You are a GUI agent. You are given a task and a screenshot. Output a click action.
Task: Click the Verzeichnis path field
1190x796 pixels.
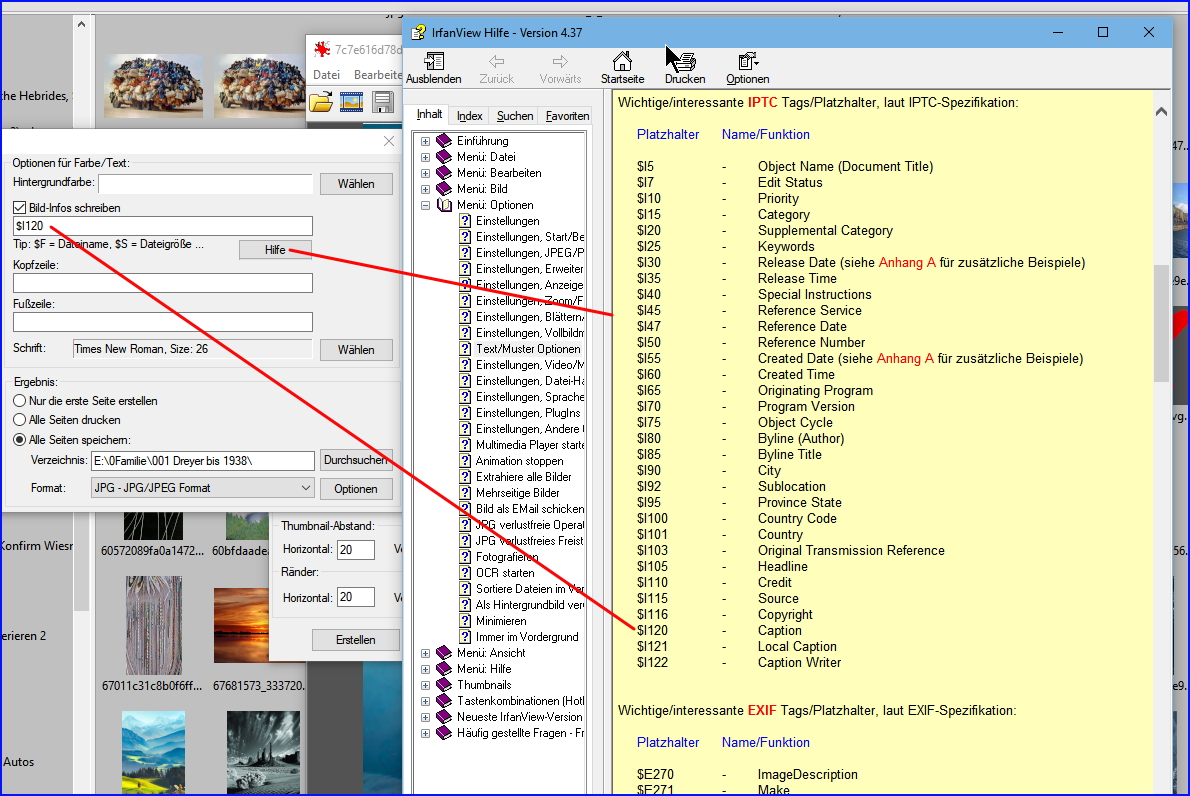(x=203, y=461)
